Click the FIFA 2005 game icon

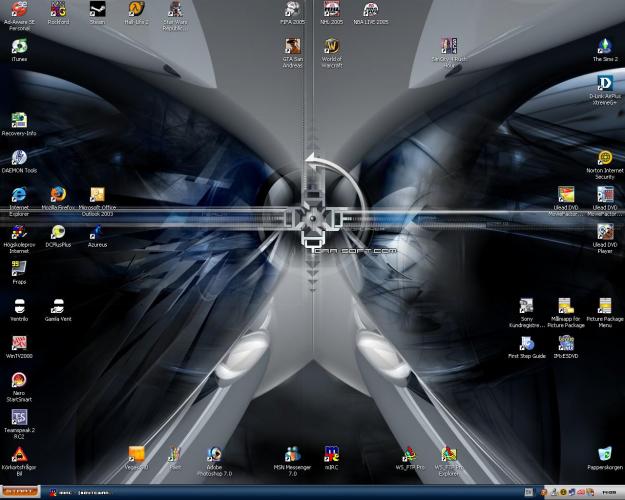(x=292, y=9)
